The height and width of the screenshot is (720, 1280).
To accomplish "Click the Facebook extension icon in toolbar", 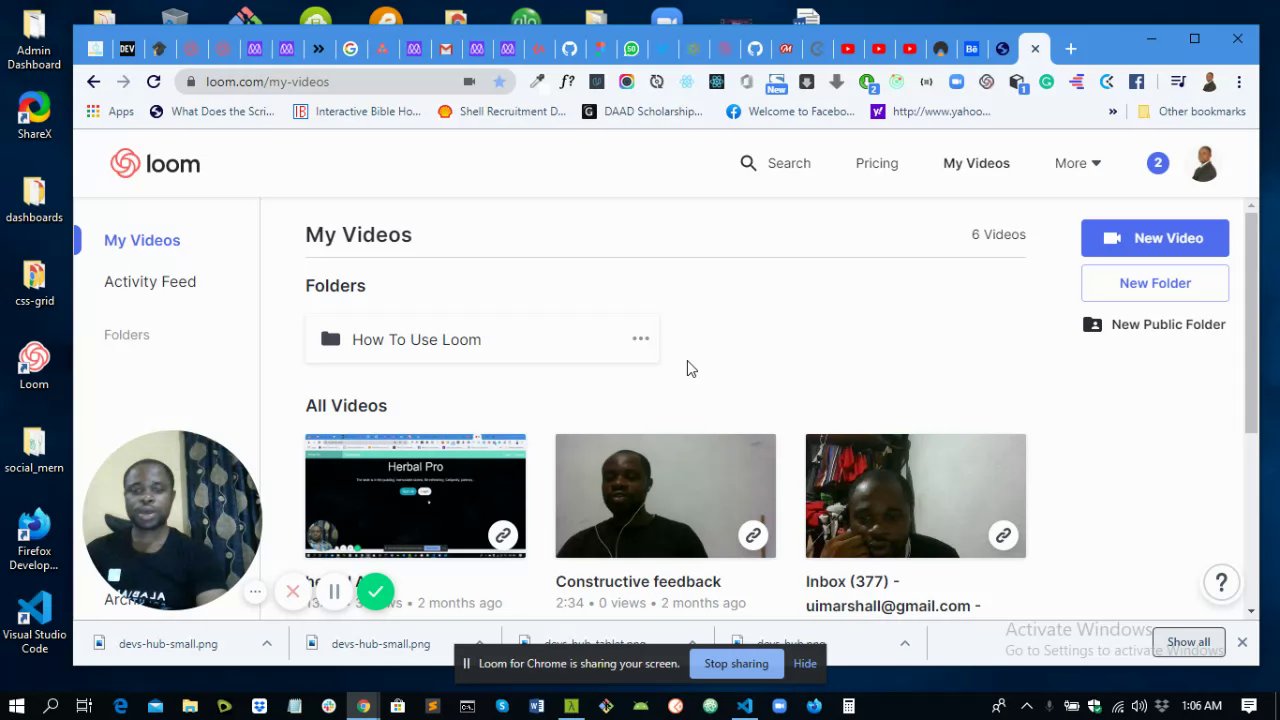I will tap(1137, 82).
